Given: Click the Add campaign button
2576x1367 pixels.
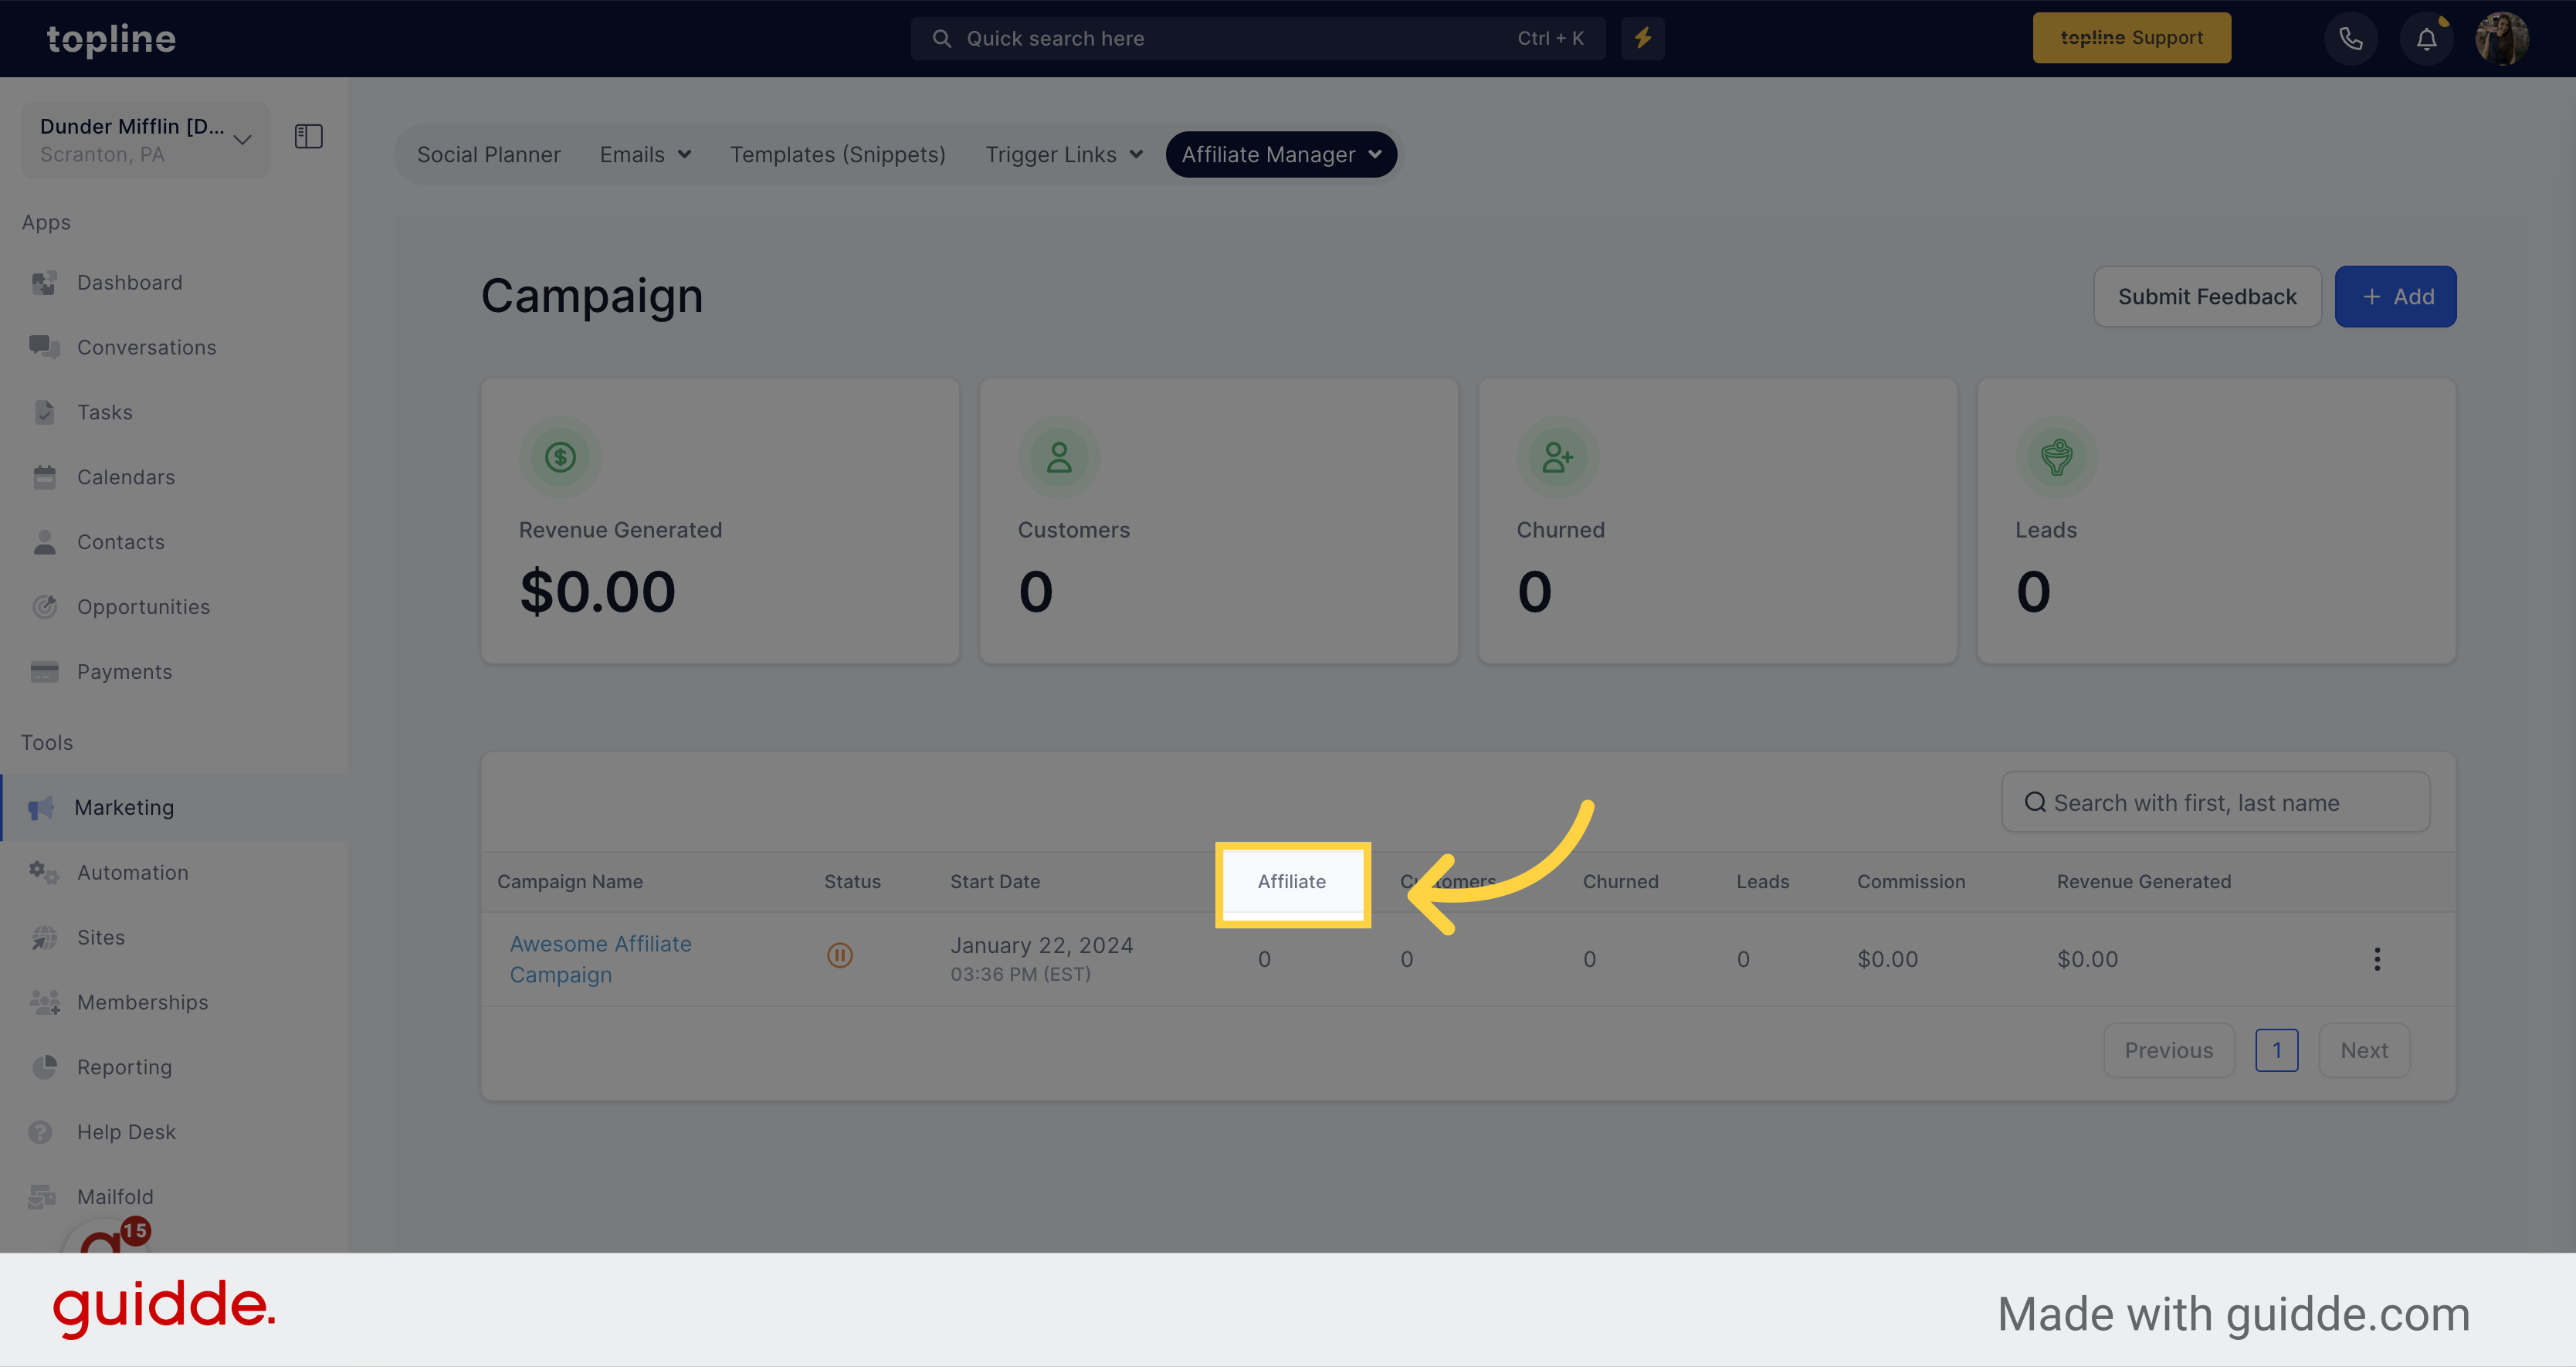Looking at the screenshot, I should coord(2395,296).
